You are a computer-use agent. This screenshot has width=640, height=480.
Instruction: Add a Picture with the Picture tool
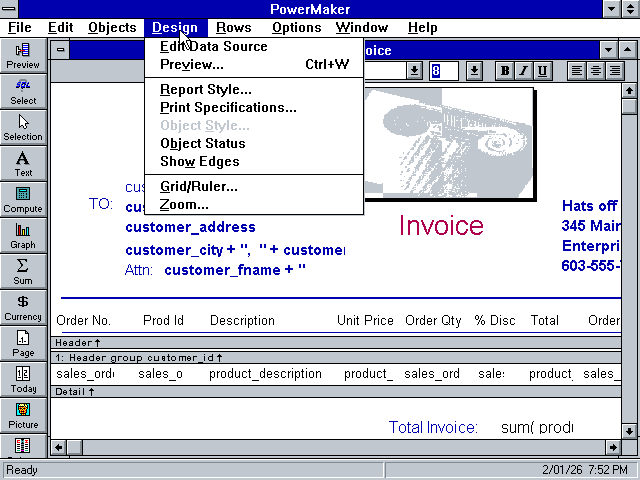(x=23, y=415)
